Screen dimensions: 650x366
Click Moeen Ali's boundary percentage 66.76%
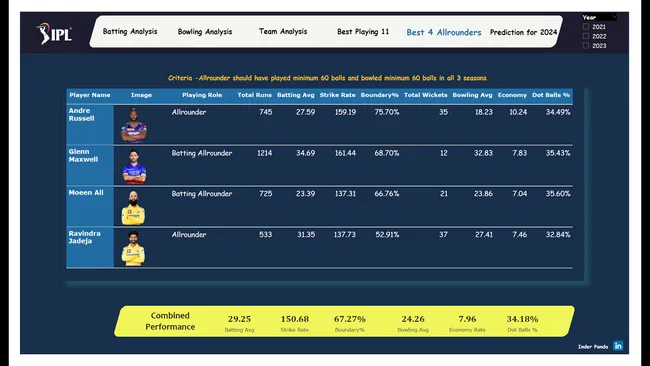(x=387, y=194)
